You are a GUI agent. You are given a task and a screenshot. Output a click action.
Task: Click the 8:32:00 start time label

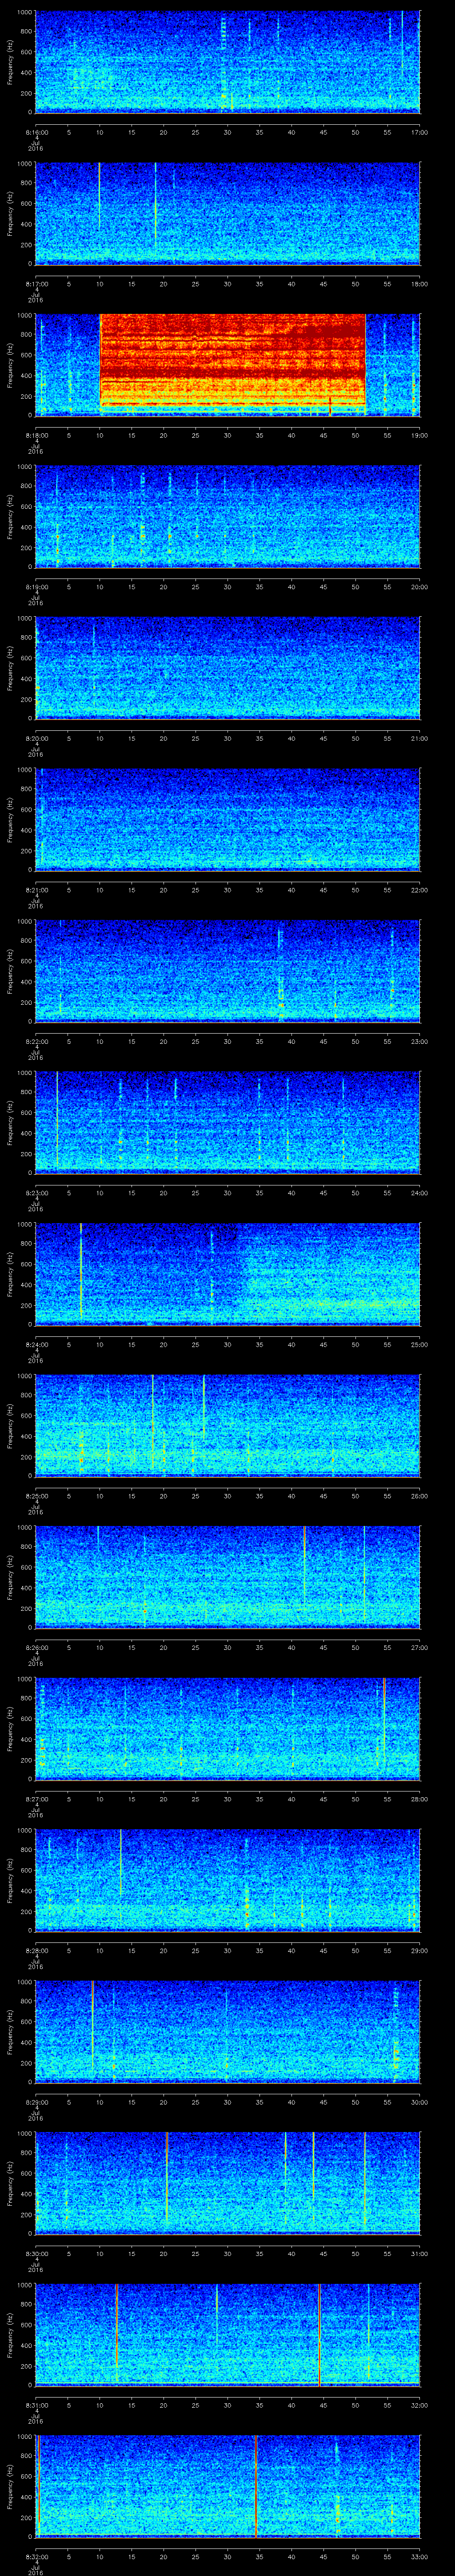(x=37, y=2557)
